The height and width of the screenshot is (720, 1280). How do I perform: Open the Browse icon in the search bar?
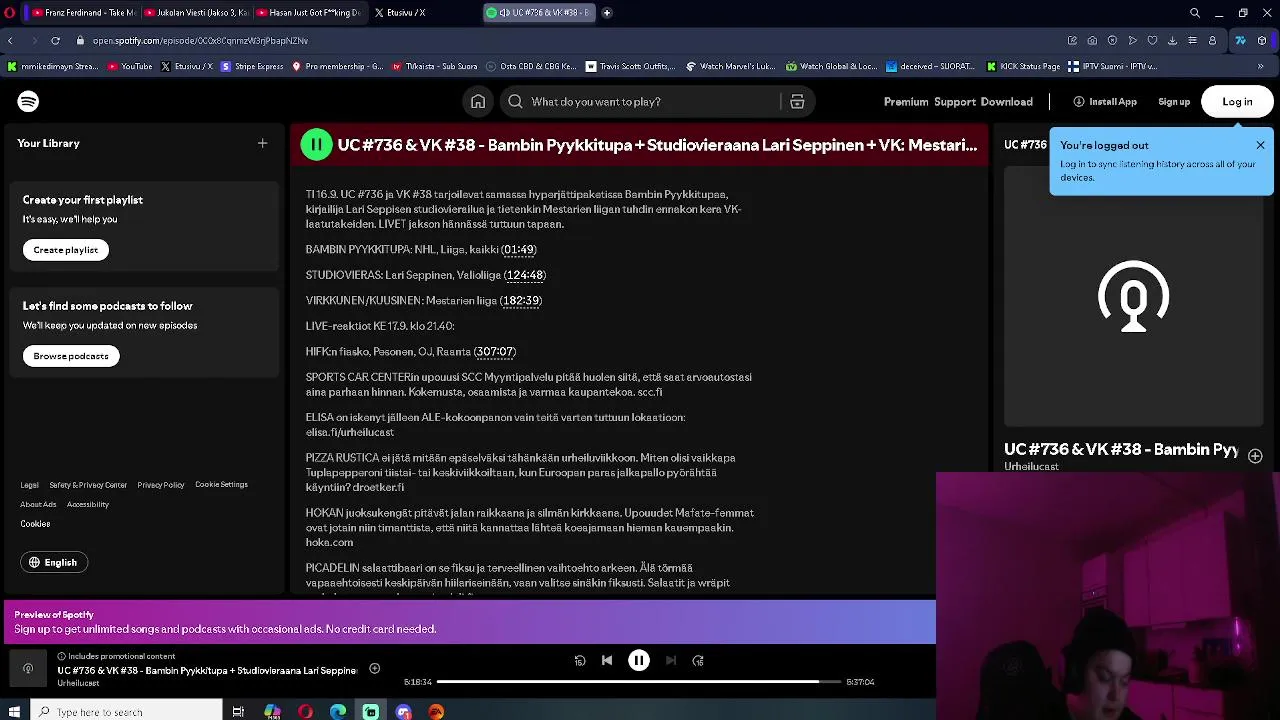[797, 101]
